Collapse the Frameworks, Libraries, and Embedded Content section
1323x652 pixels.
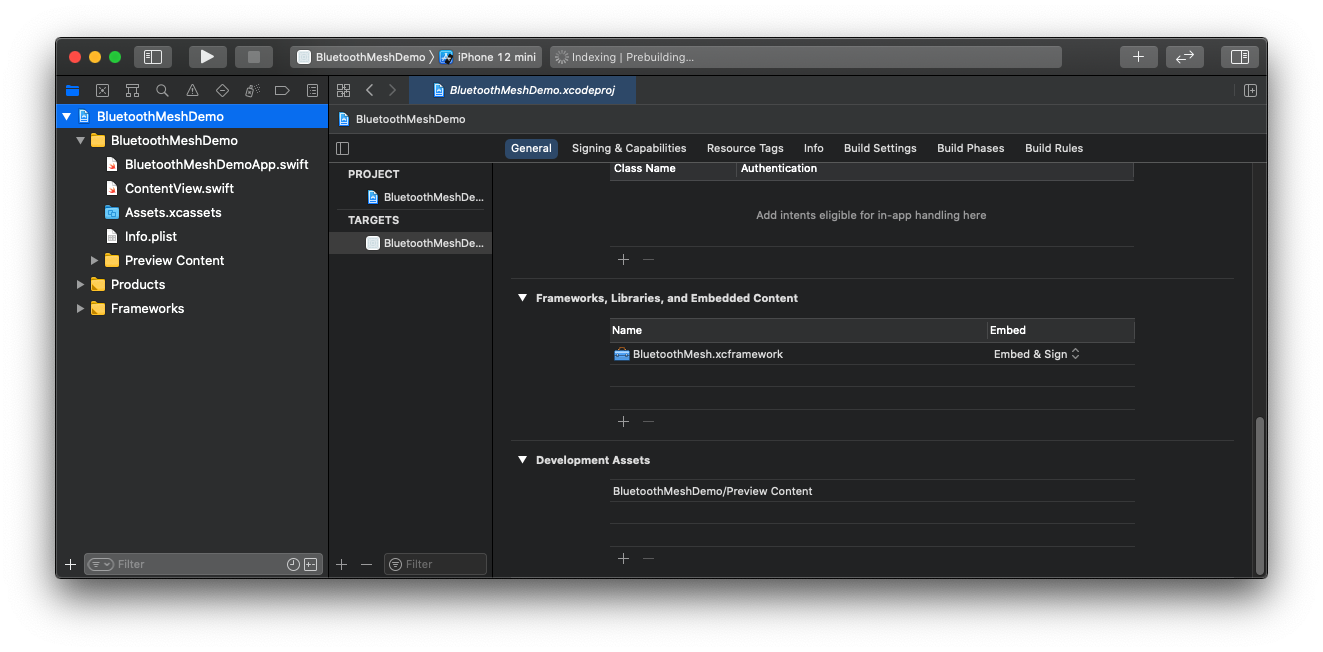point(522,297)
